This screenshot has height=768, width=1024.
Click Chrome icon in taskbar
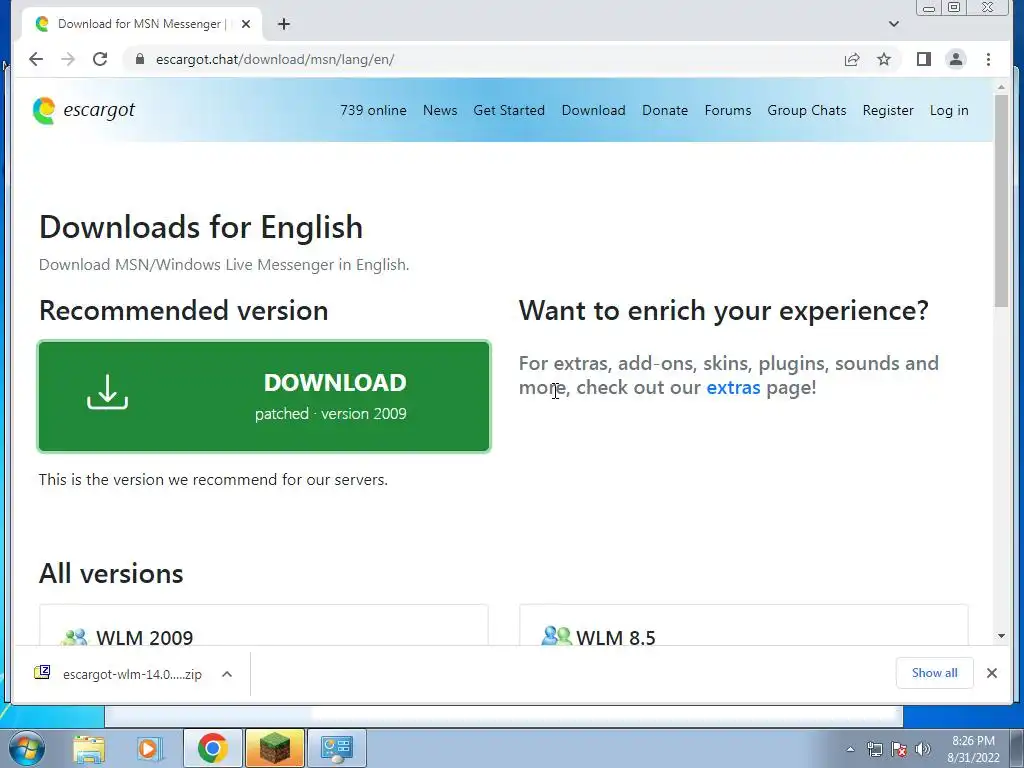pyautogui.click(x=212, y=748)
